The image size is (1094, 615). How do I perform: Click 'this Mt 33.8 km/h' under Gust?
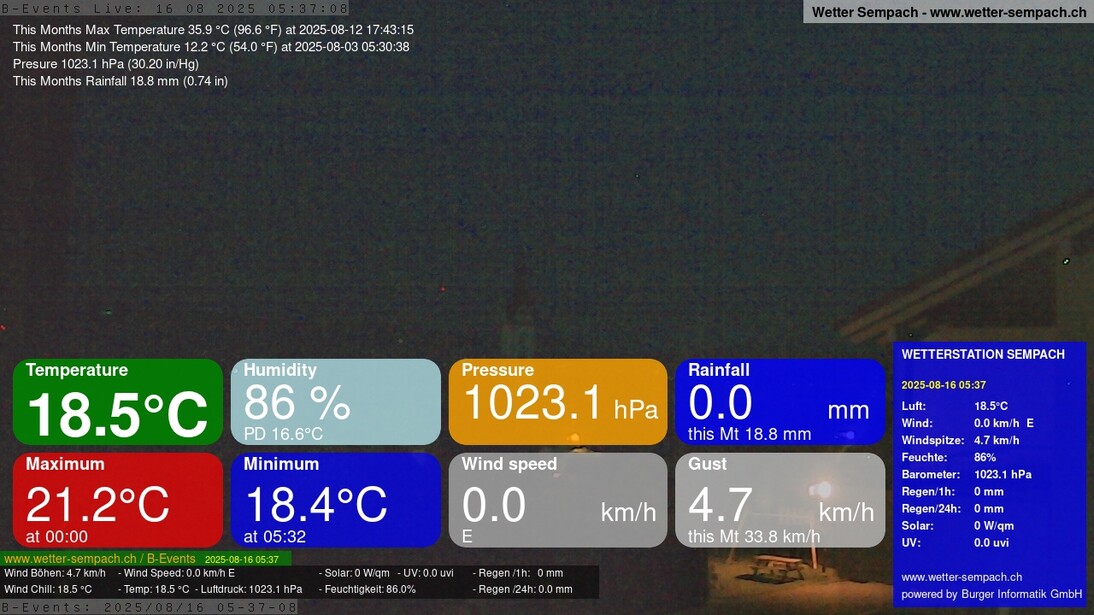point(754,537)
